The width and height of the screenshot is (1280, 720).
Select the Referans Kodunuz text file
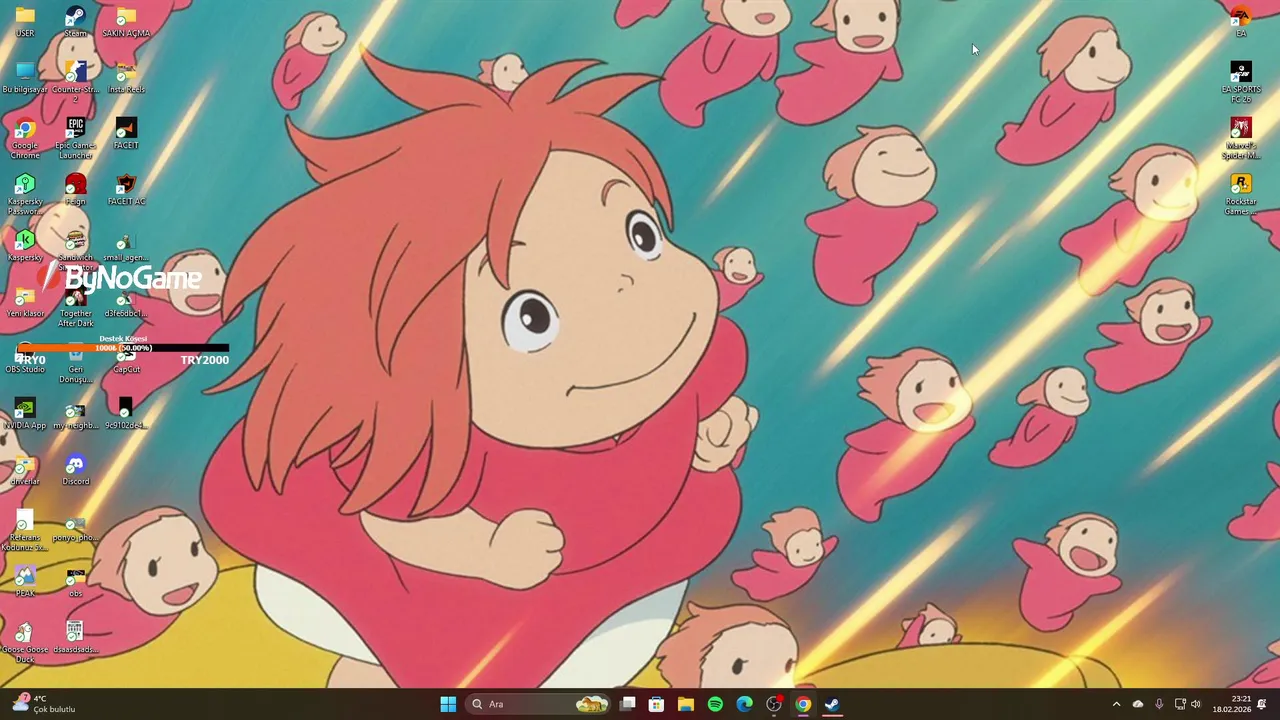point(25,530)
